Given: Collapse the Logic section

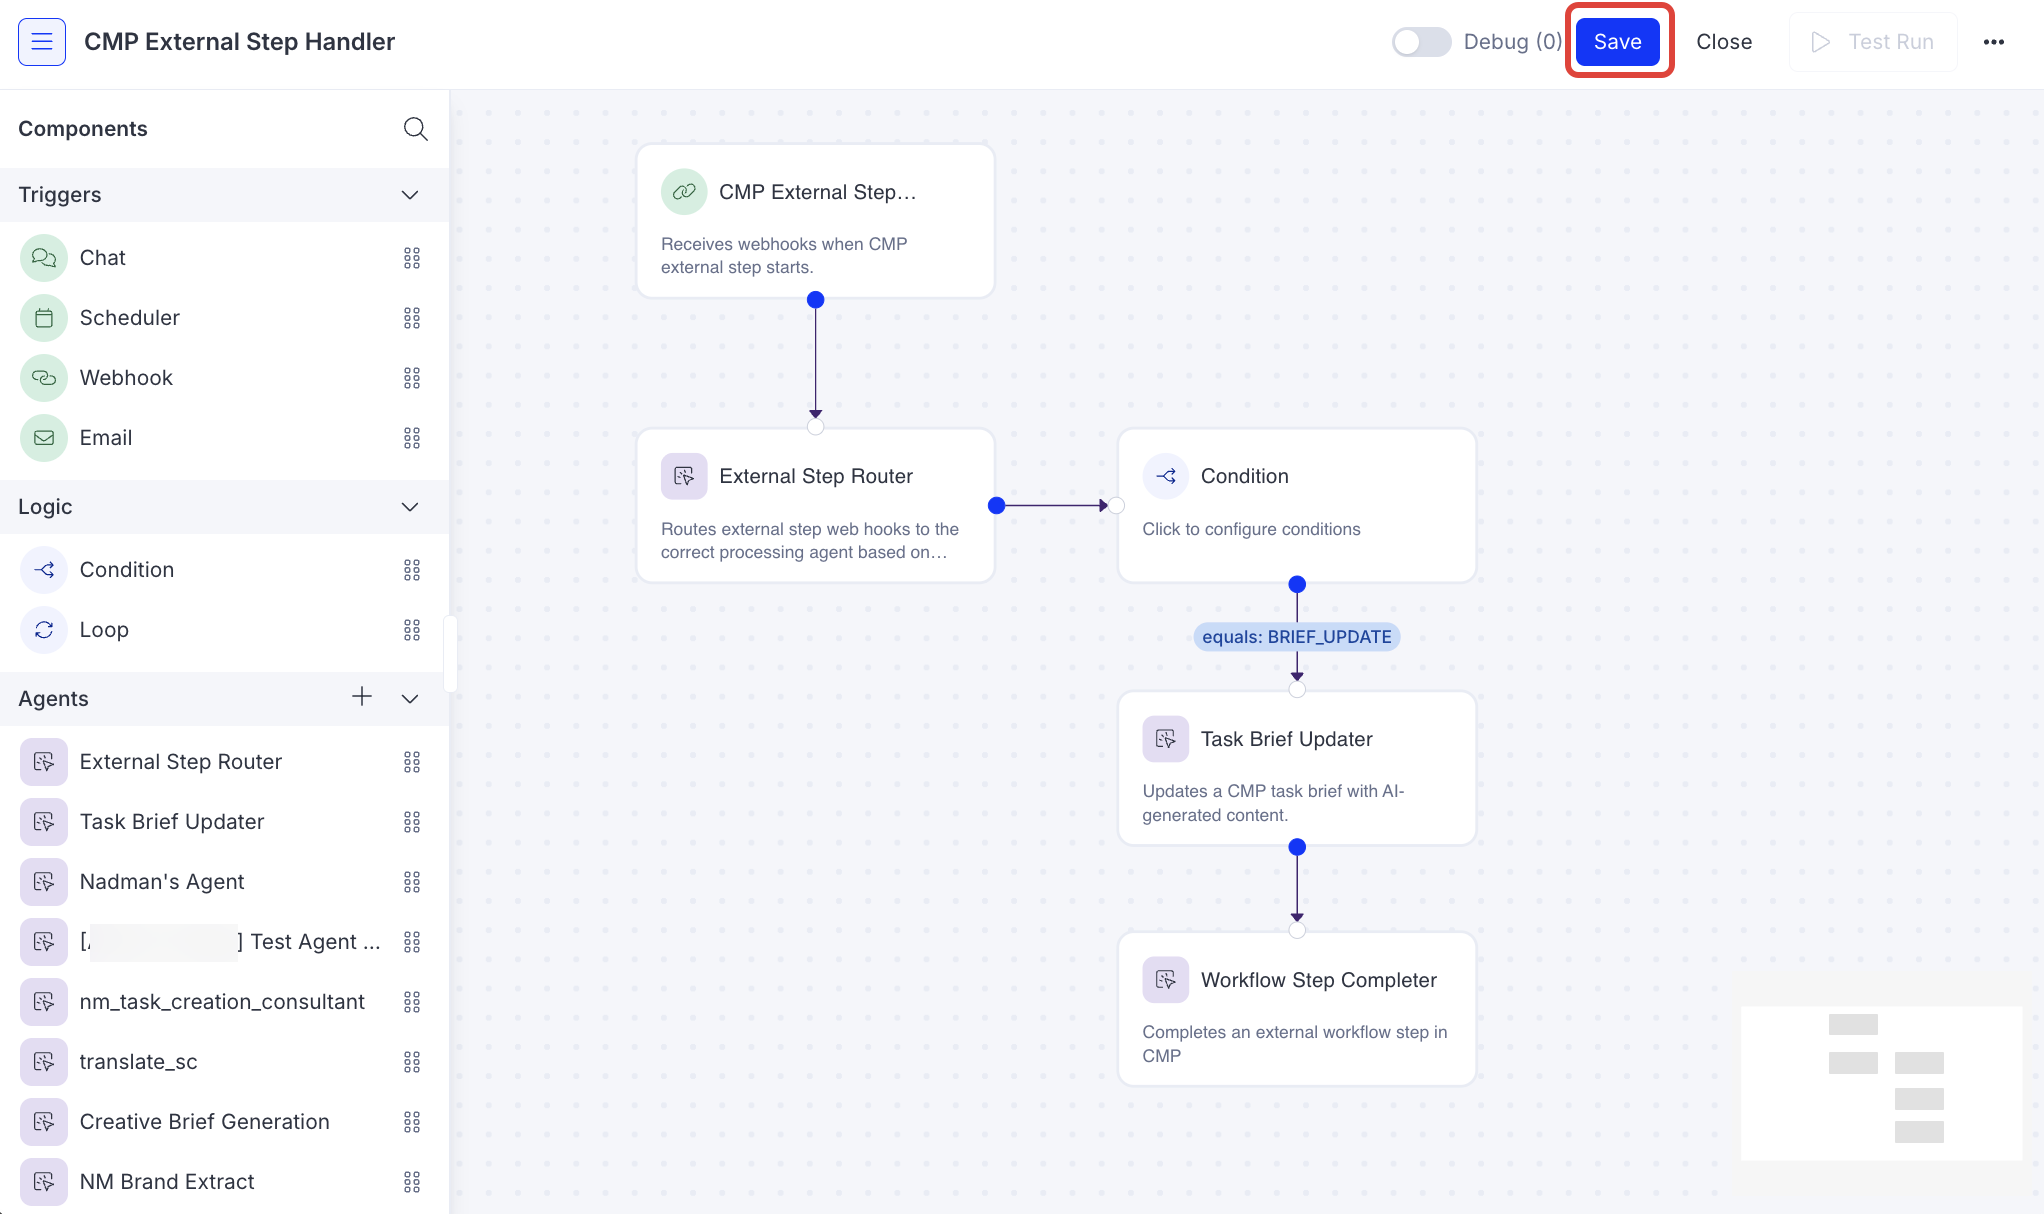Looking at the screenshot, I should tap(409, 506).
